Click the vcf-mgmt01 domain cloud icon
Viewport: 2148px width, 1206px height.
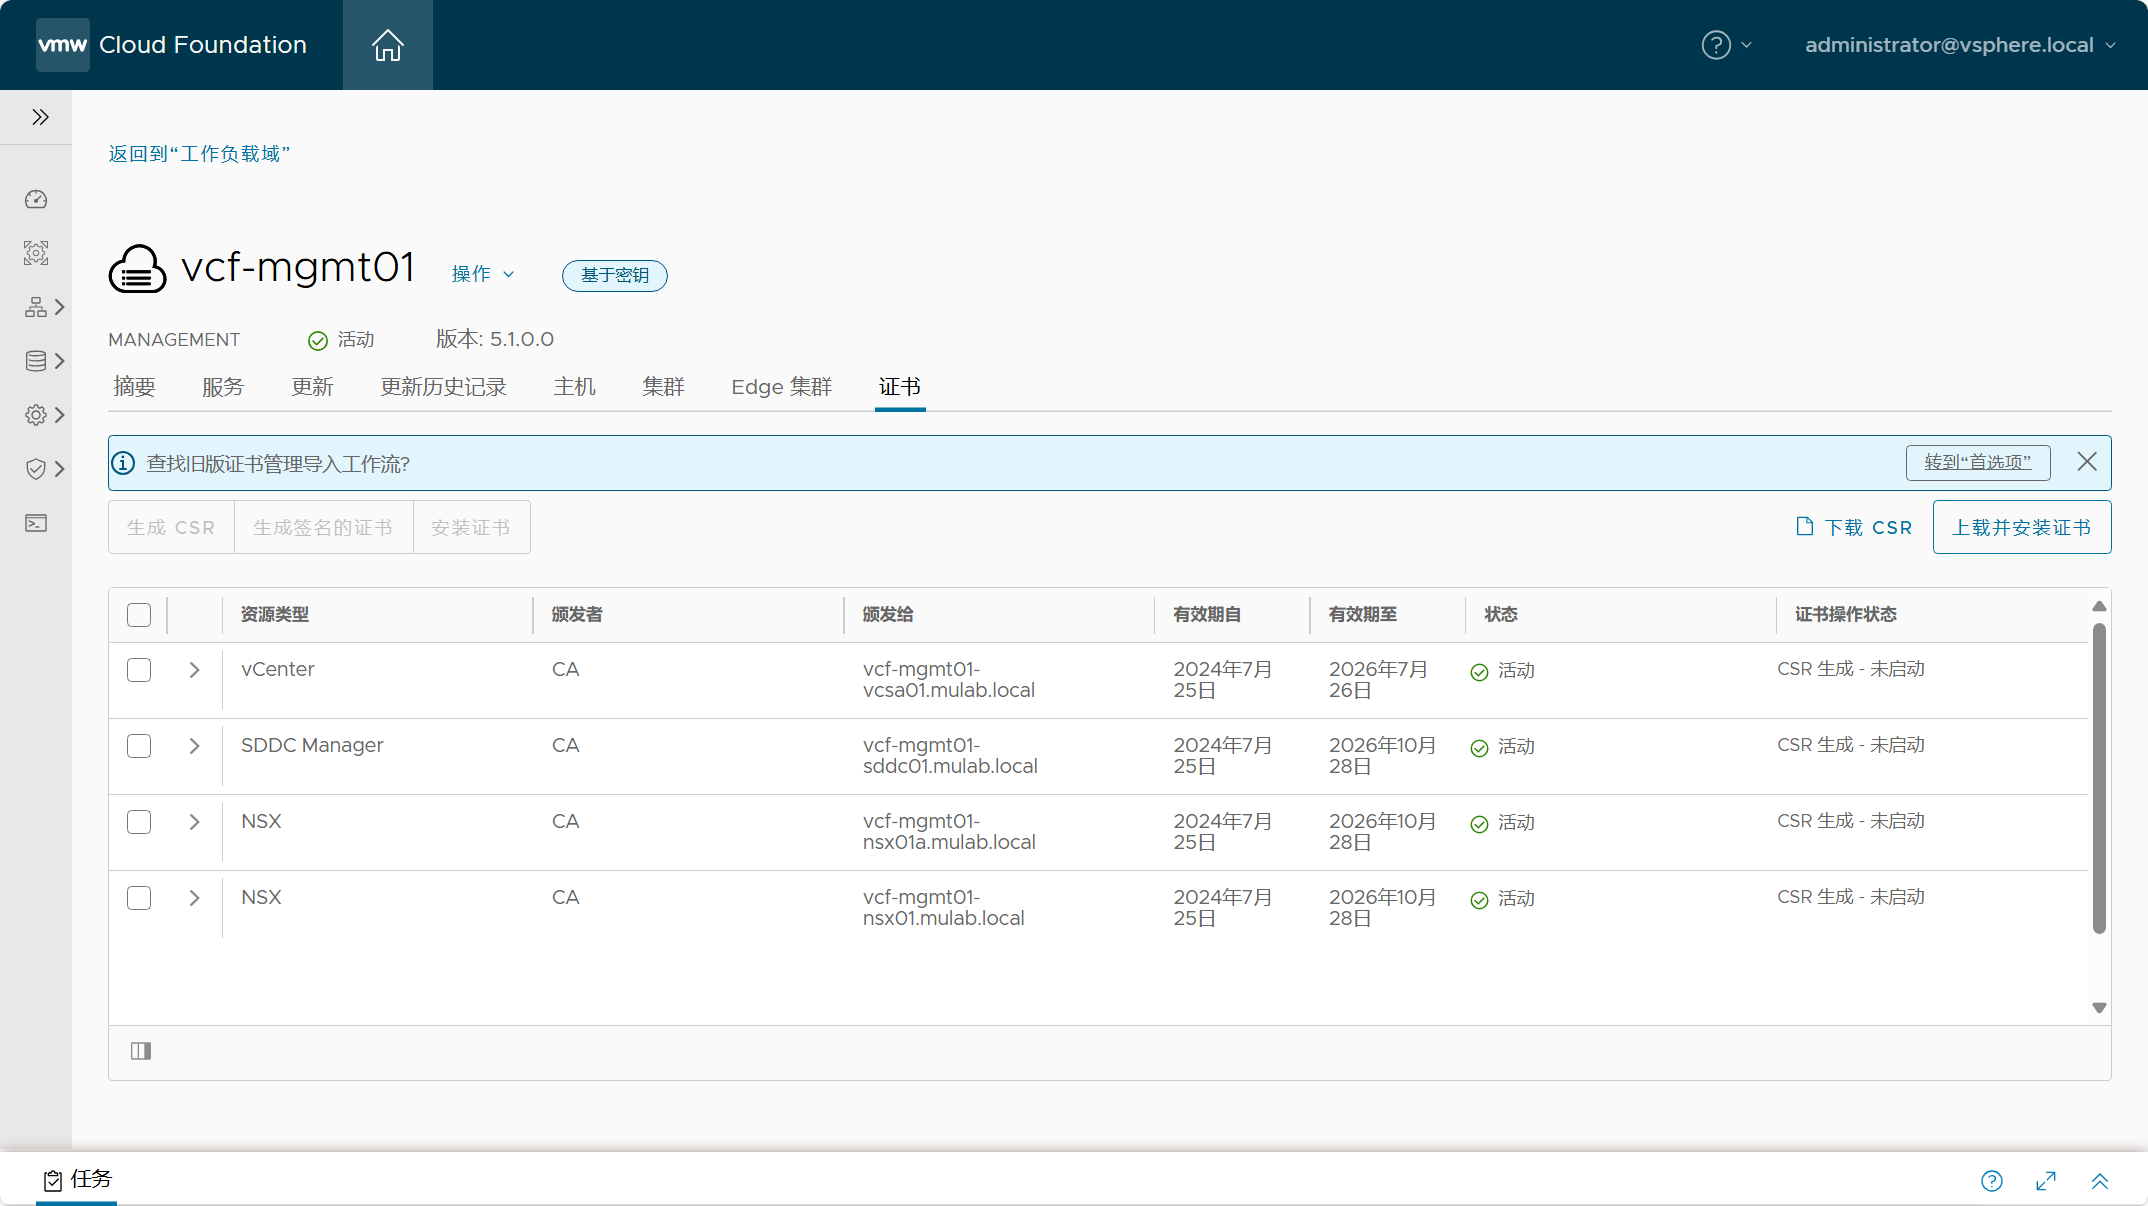coord(137,268)
